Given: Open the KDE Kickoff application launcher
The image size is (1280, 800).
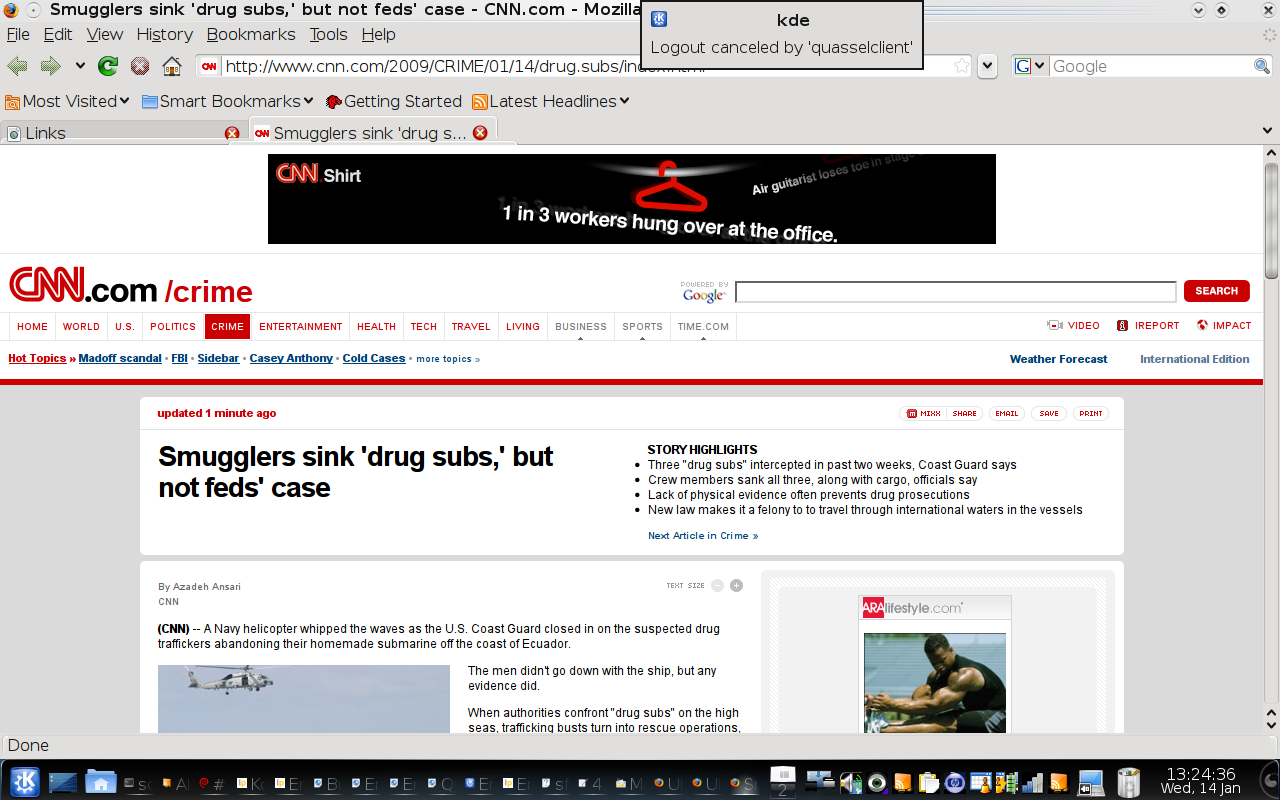Looking at the screenshot, I should point(24,782).
